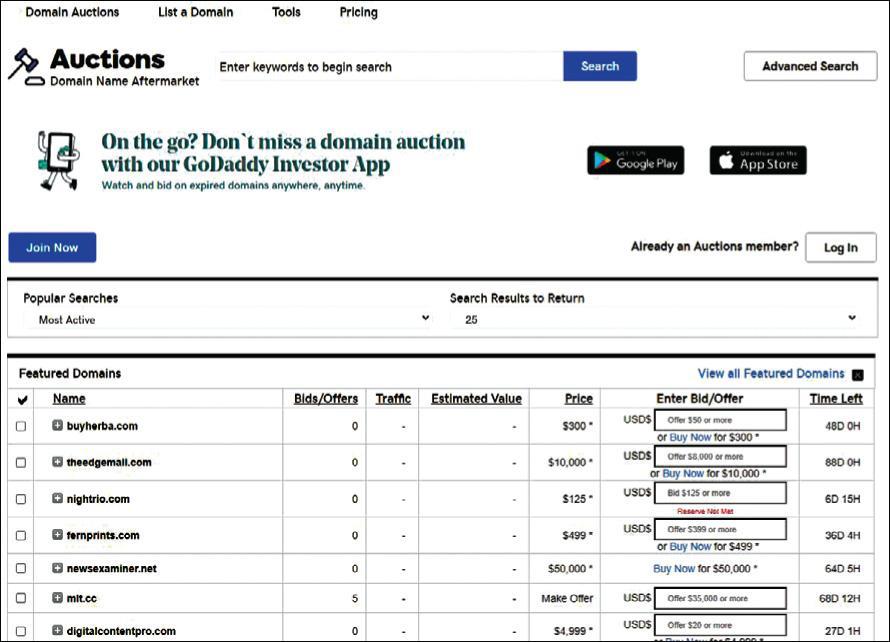Open the Popular Searches dropdown
This screenshot has width=890, height=642.
[x=227, y=319]
